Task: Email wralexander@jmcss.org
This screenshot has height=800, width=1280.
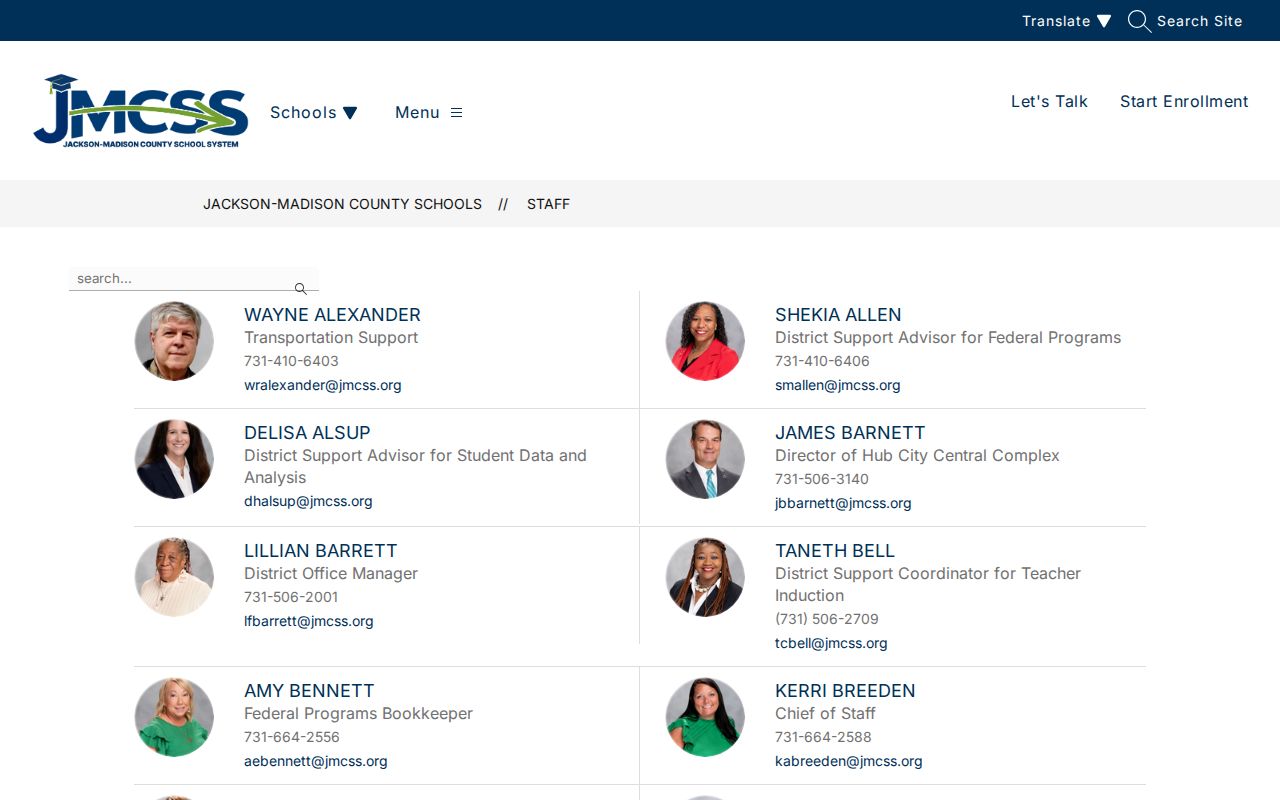Action: point(323,385)
